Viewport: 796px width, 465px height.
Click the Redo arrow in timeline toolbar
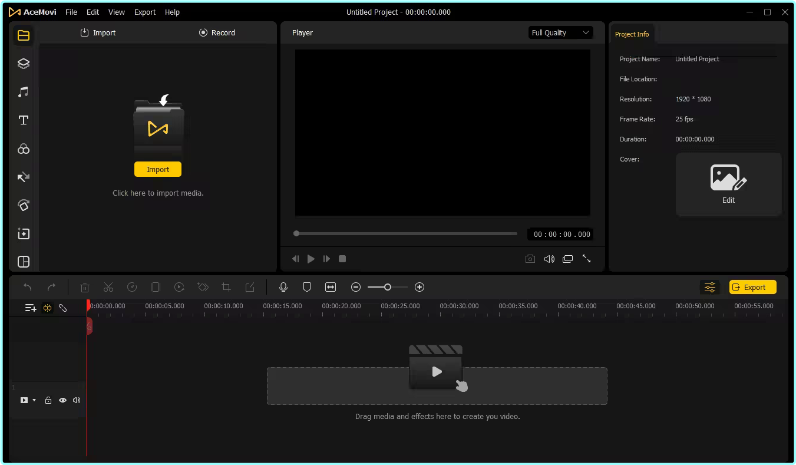(x=51, y=287)
